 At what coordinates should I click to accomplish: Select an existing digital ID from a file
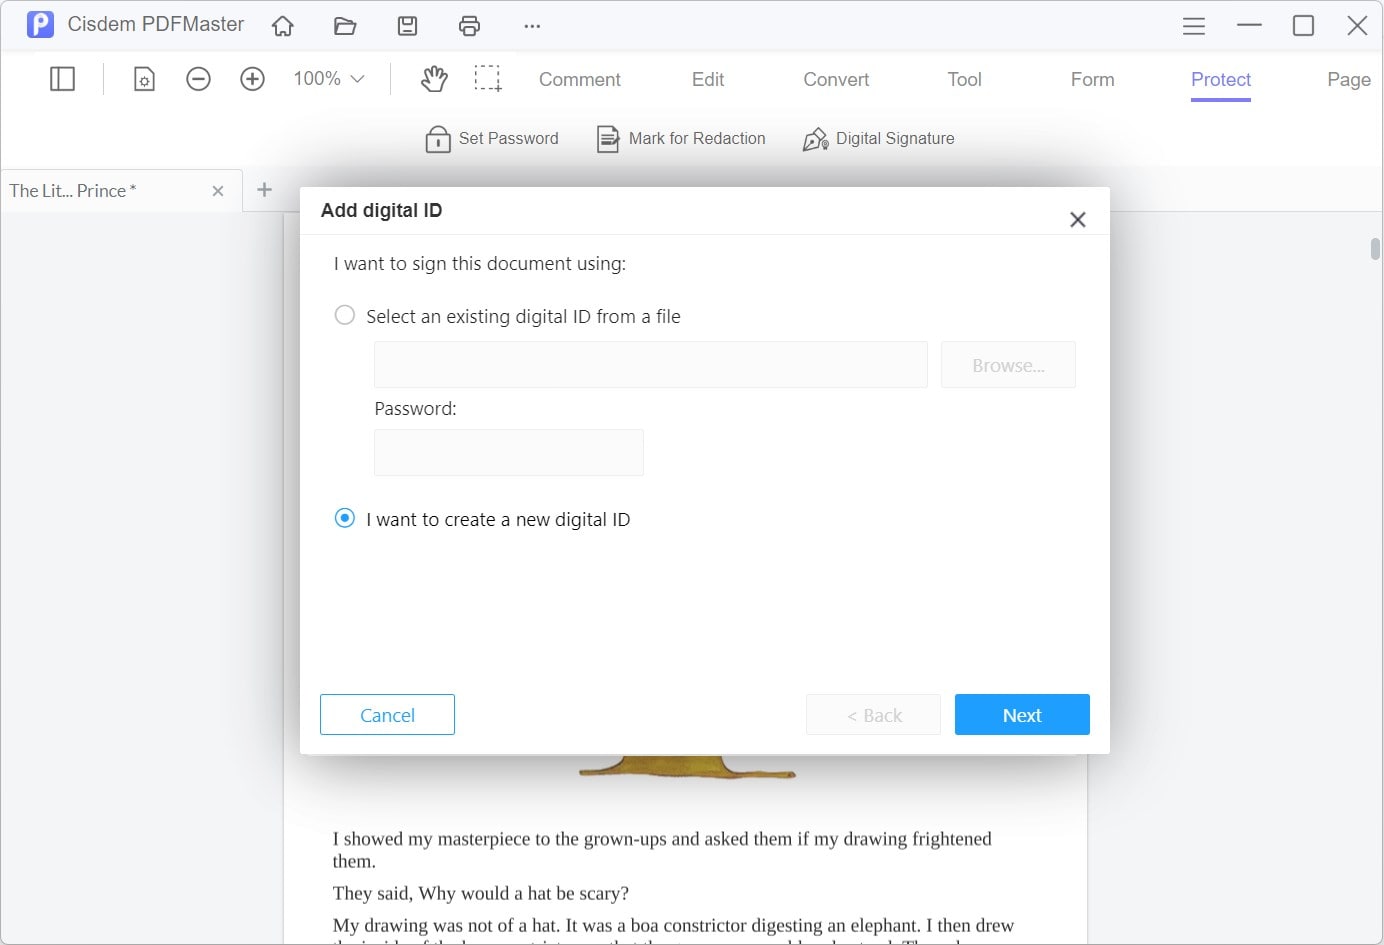tap(344, 314)
